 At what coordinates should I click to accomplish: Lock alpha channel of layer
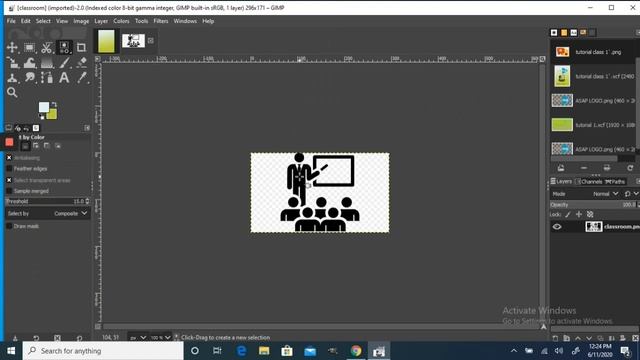pos(590,214)
